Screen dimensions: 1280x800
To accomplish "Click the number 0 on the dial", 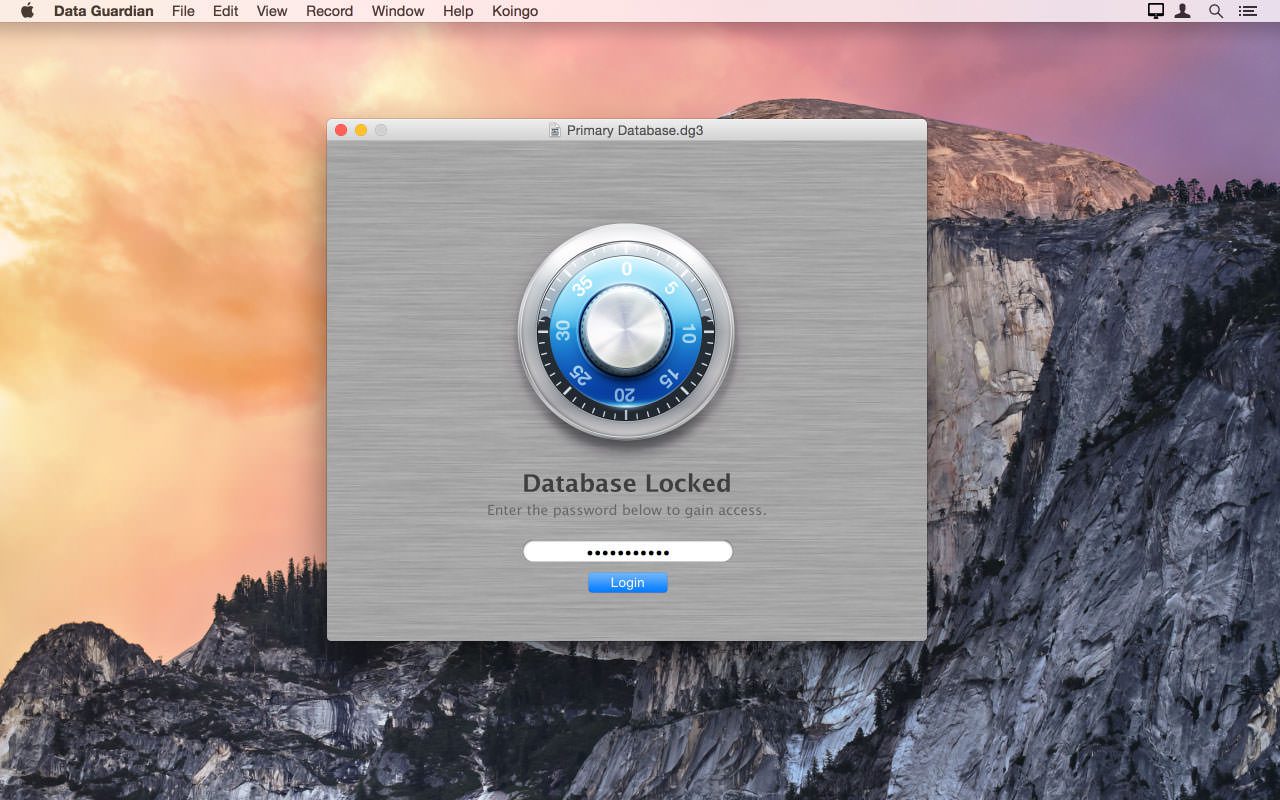I will tap(625, 270).
